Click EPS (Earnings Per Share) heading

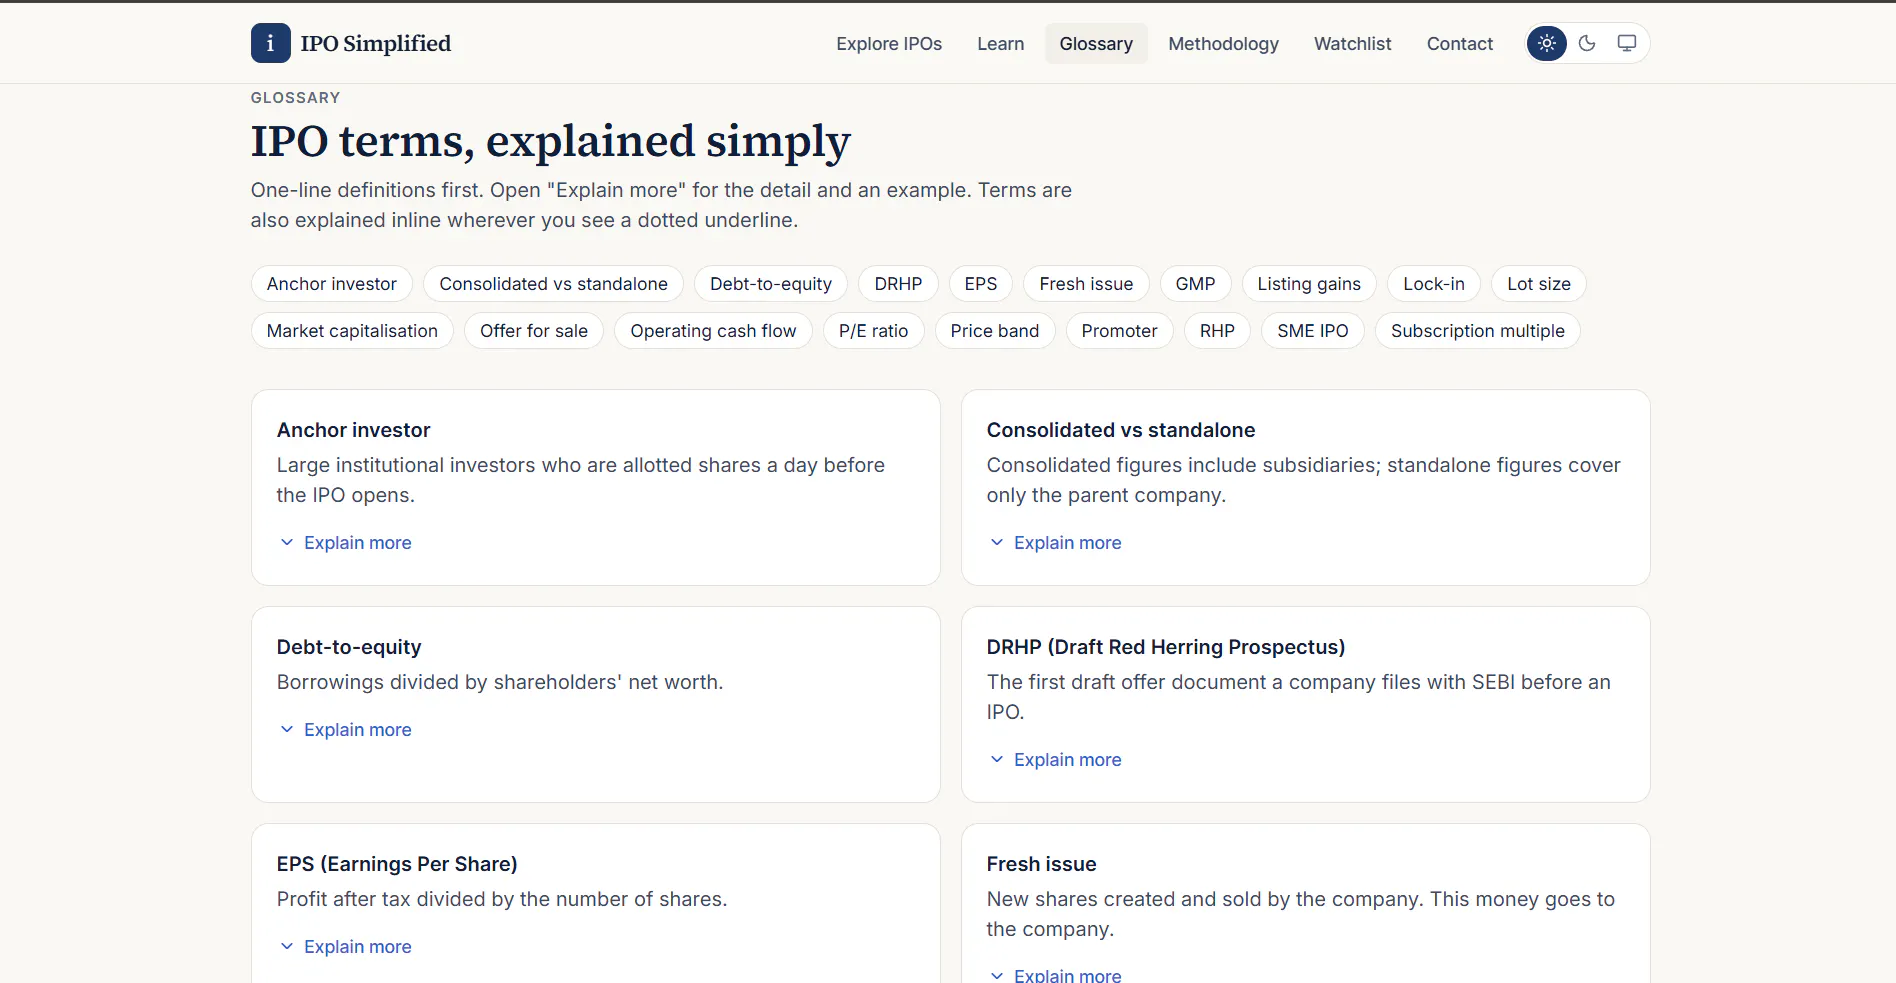coord(397,864)
